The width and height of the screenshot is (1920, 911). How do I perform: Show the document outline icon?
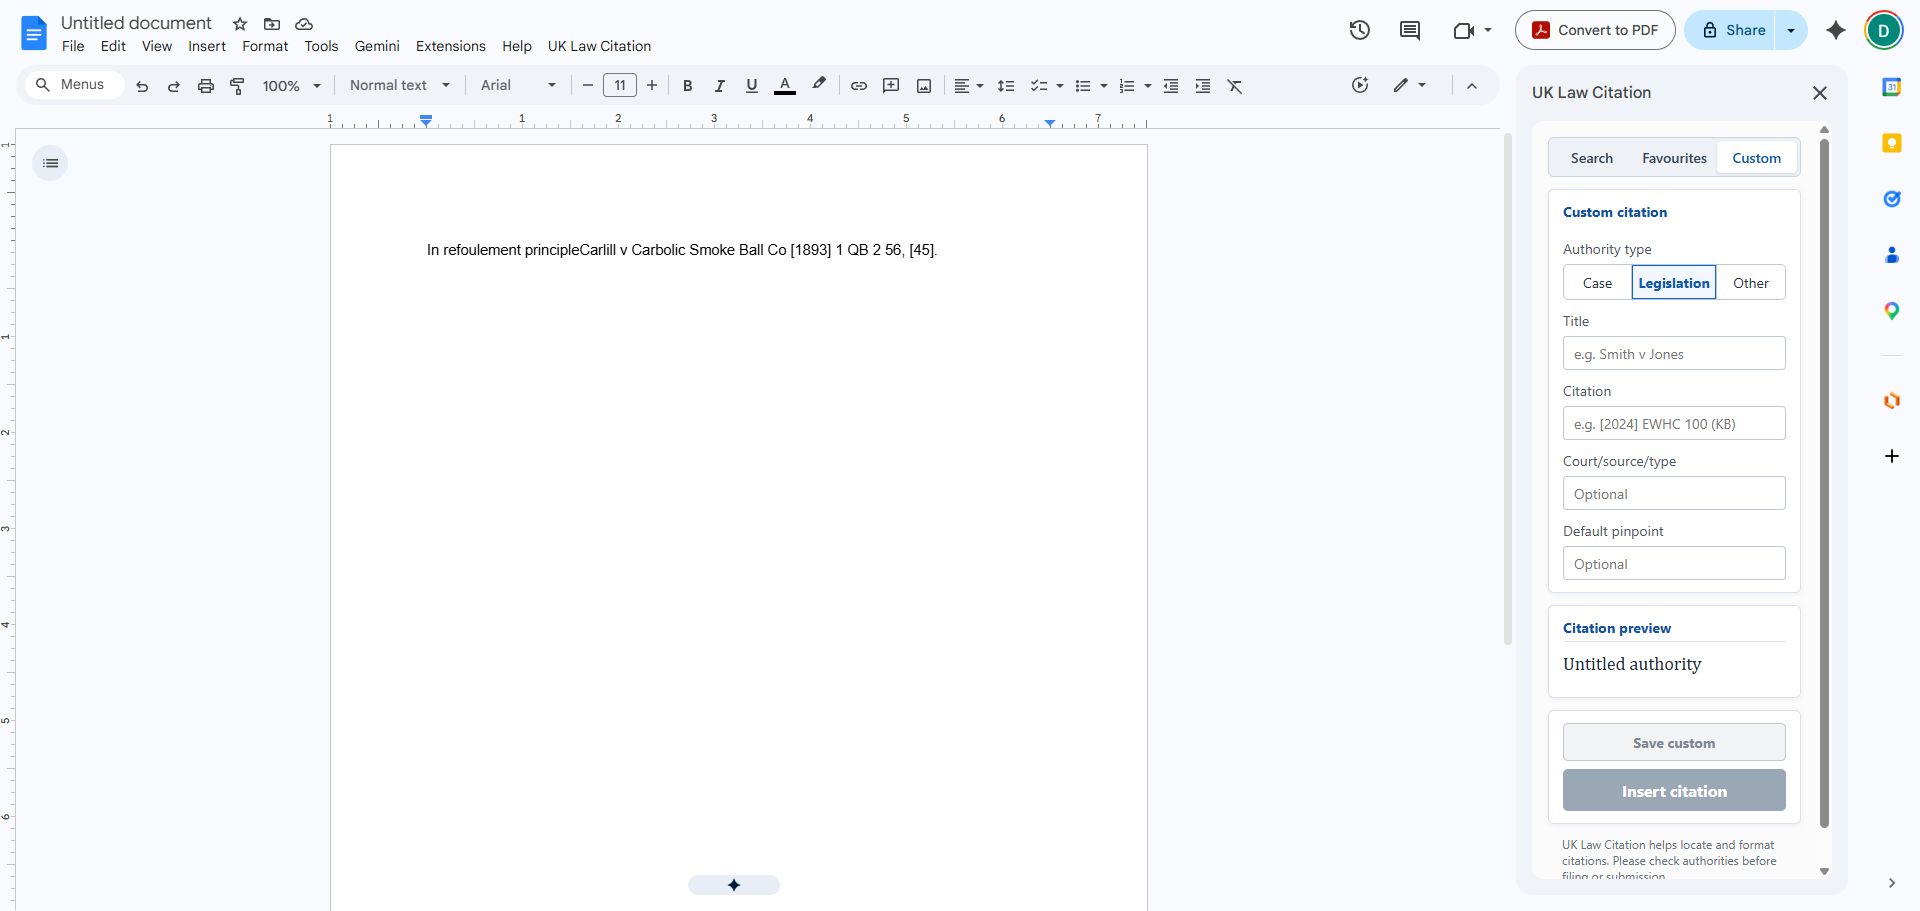[50, 163]
